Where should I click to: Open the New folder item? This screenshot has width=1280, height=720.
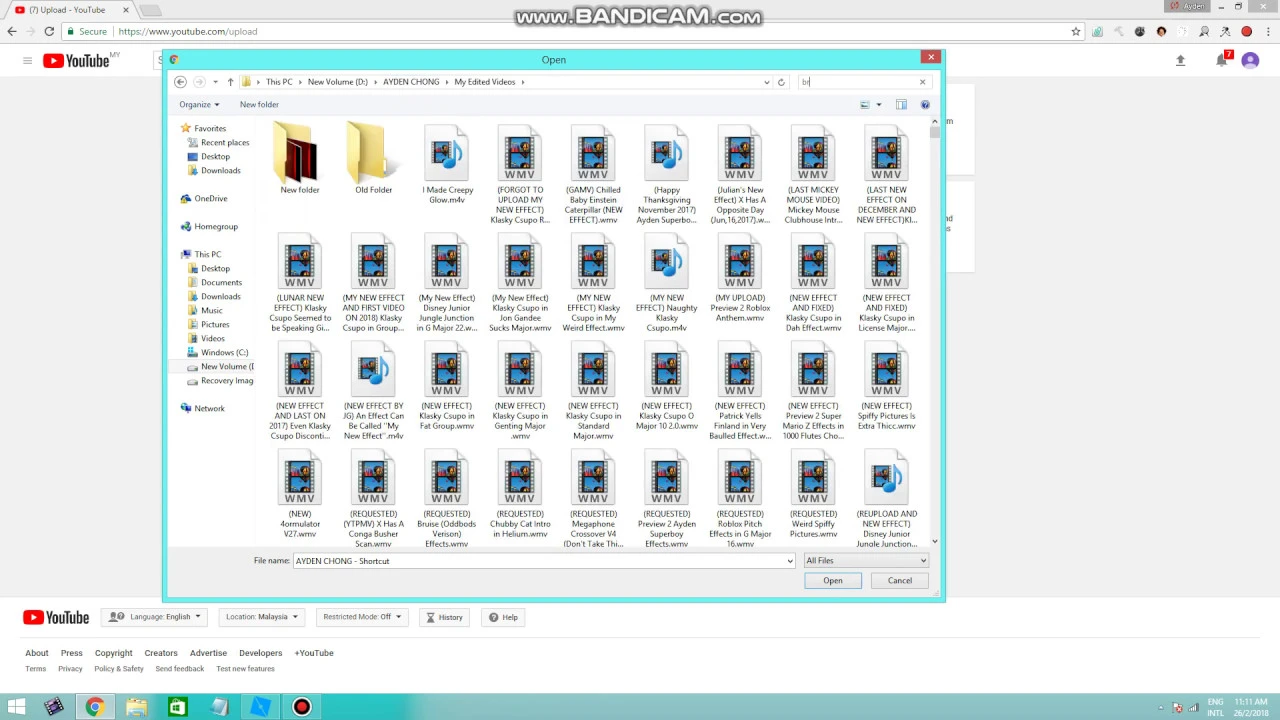[x=300, y=159]
